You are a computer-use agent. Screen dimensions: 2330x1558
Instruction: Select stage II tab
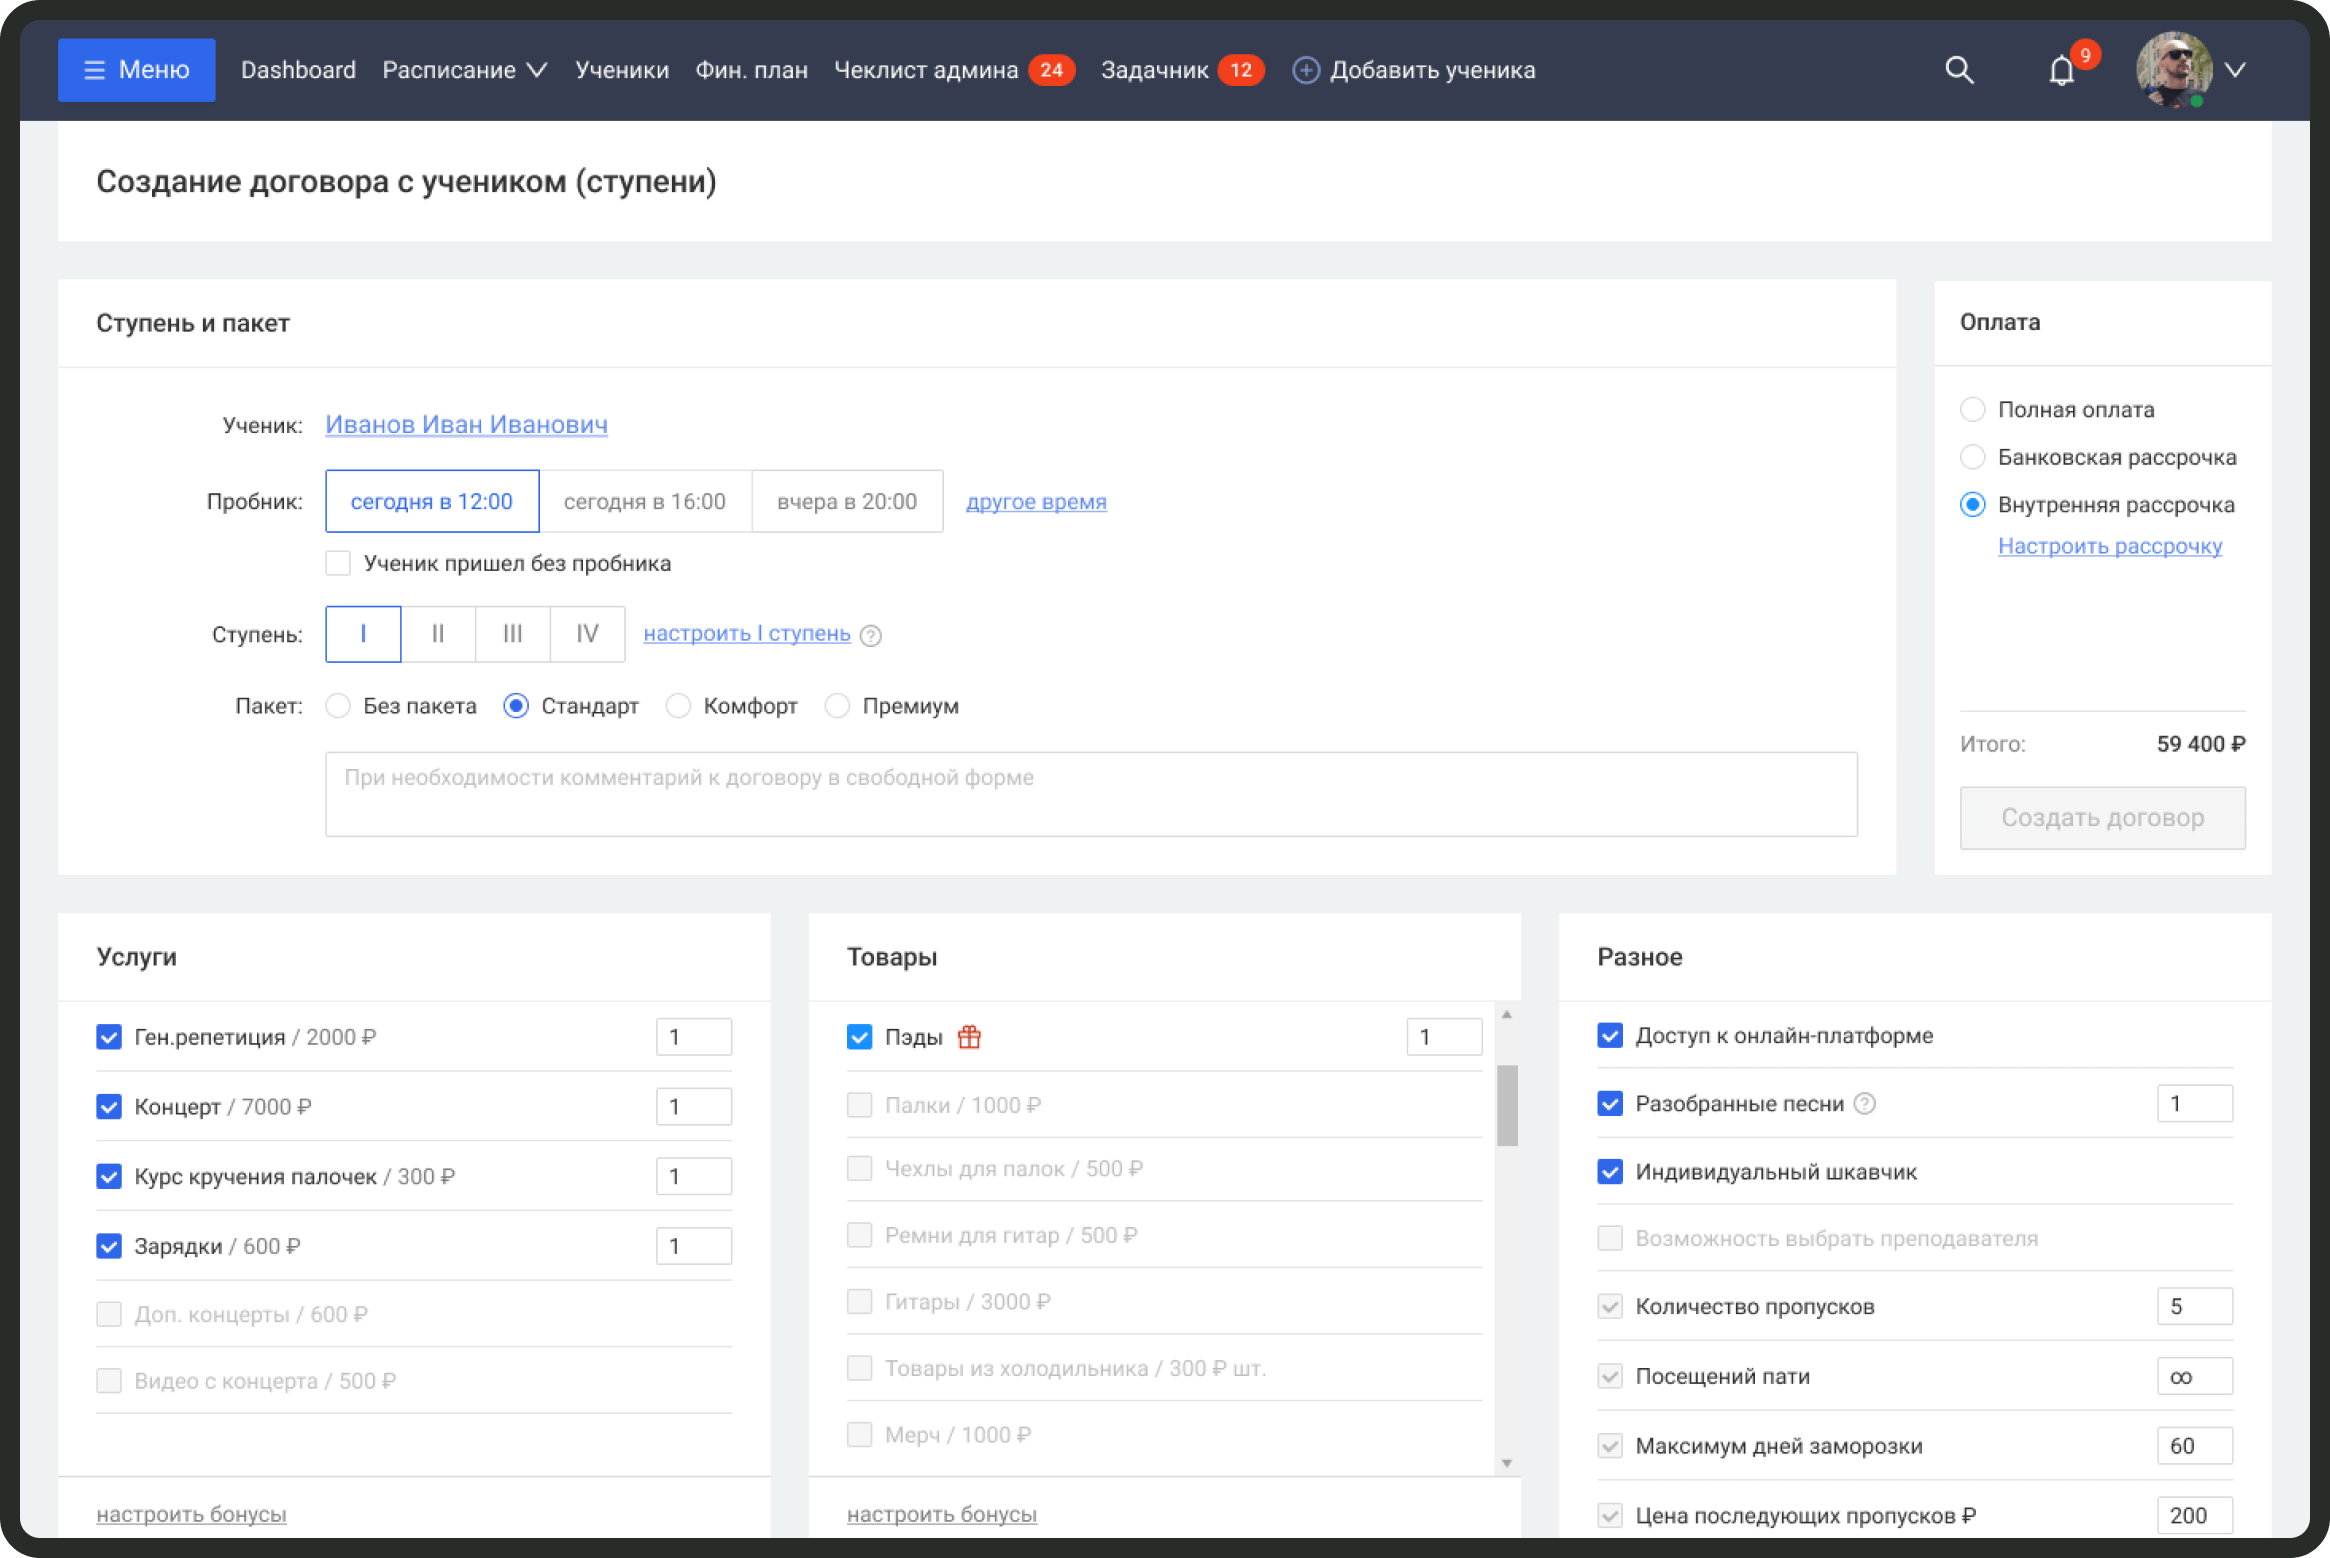click(x=438, y=634)
